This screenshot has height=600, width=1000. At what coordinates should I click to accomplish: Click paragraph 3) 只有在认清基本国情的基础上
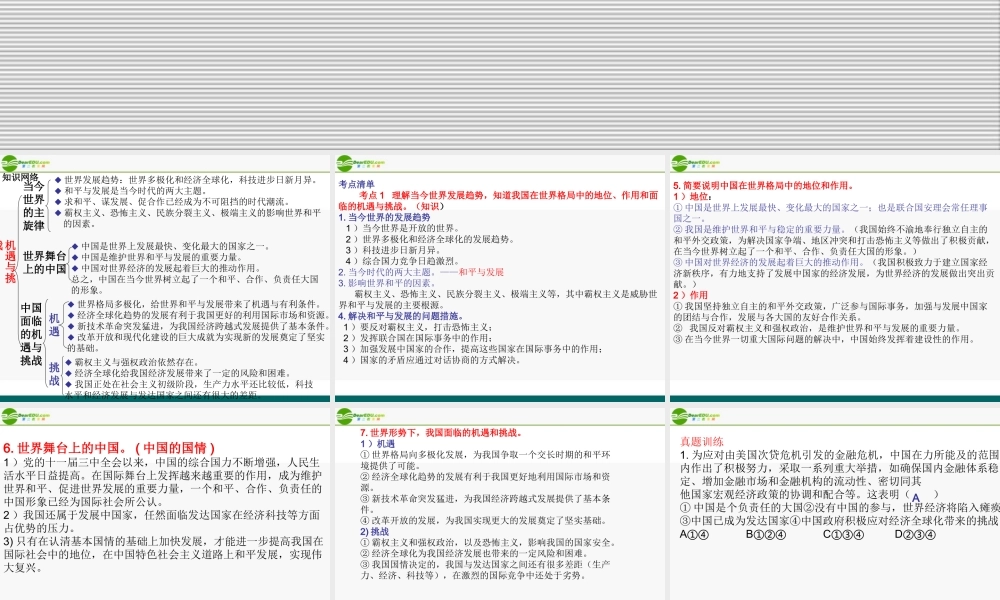(x=163, y=554)
